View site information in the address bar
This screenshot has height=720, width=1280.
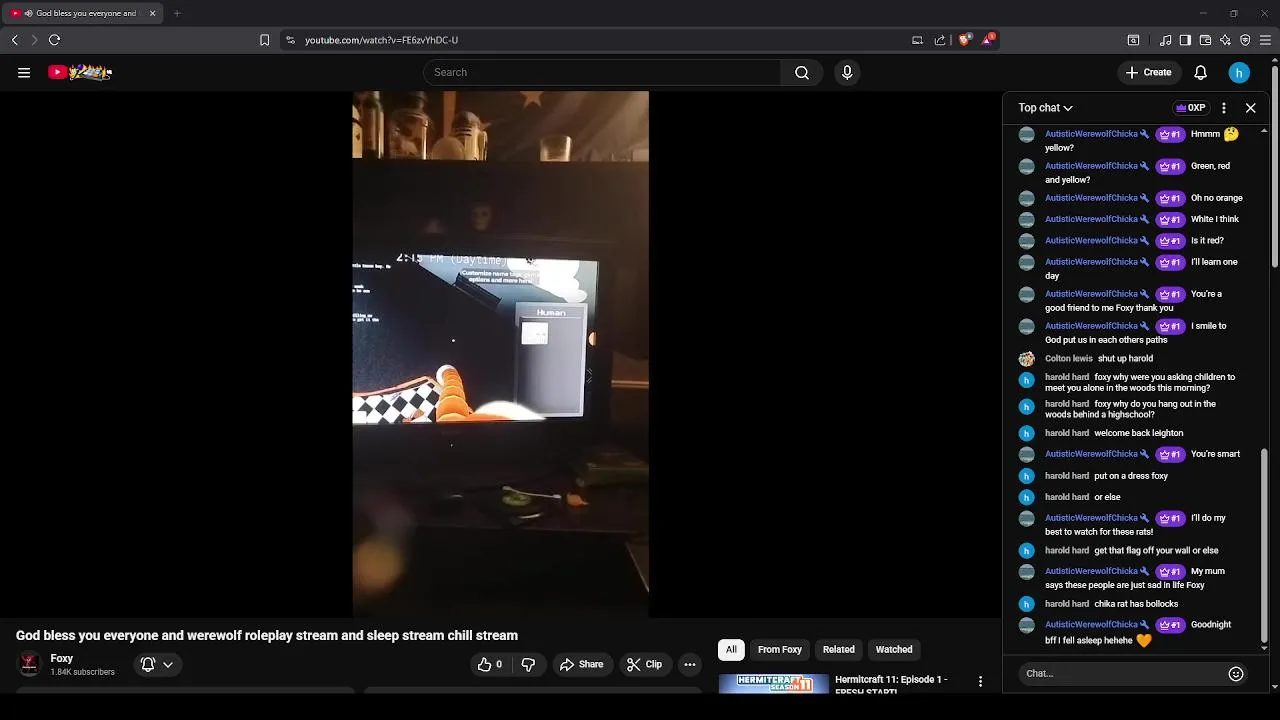point(290,40)
